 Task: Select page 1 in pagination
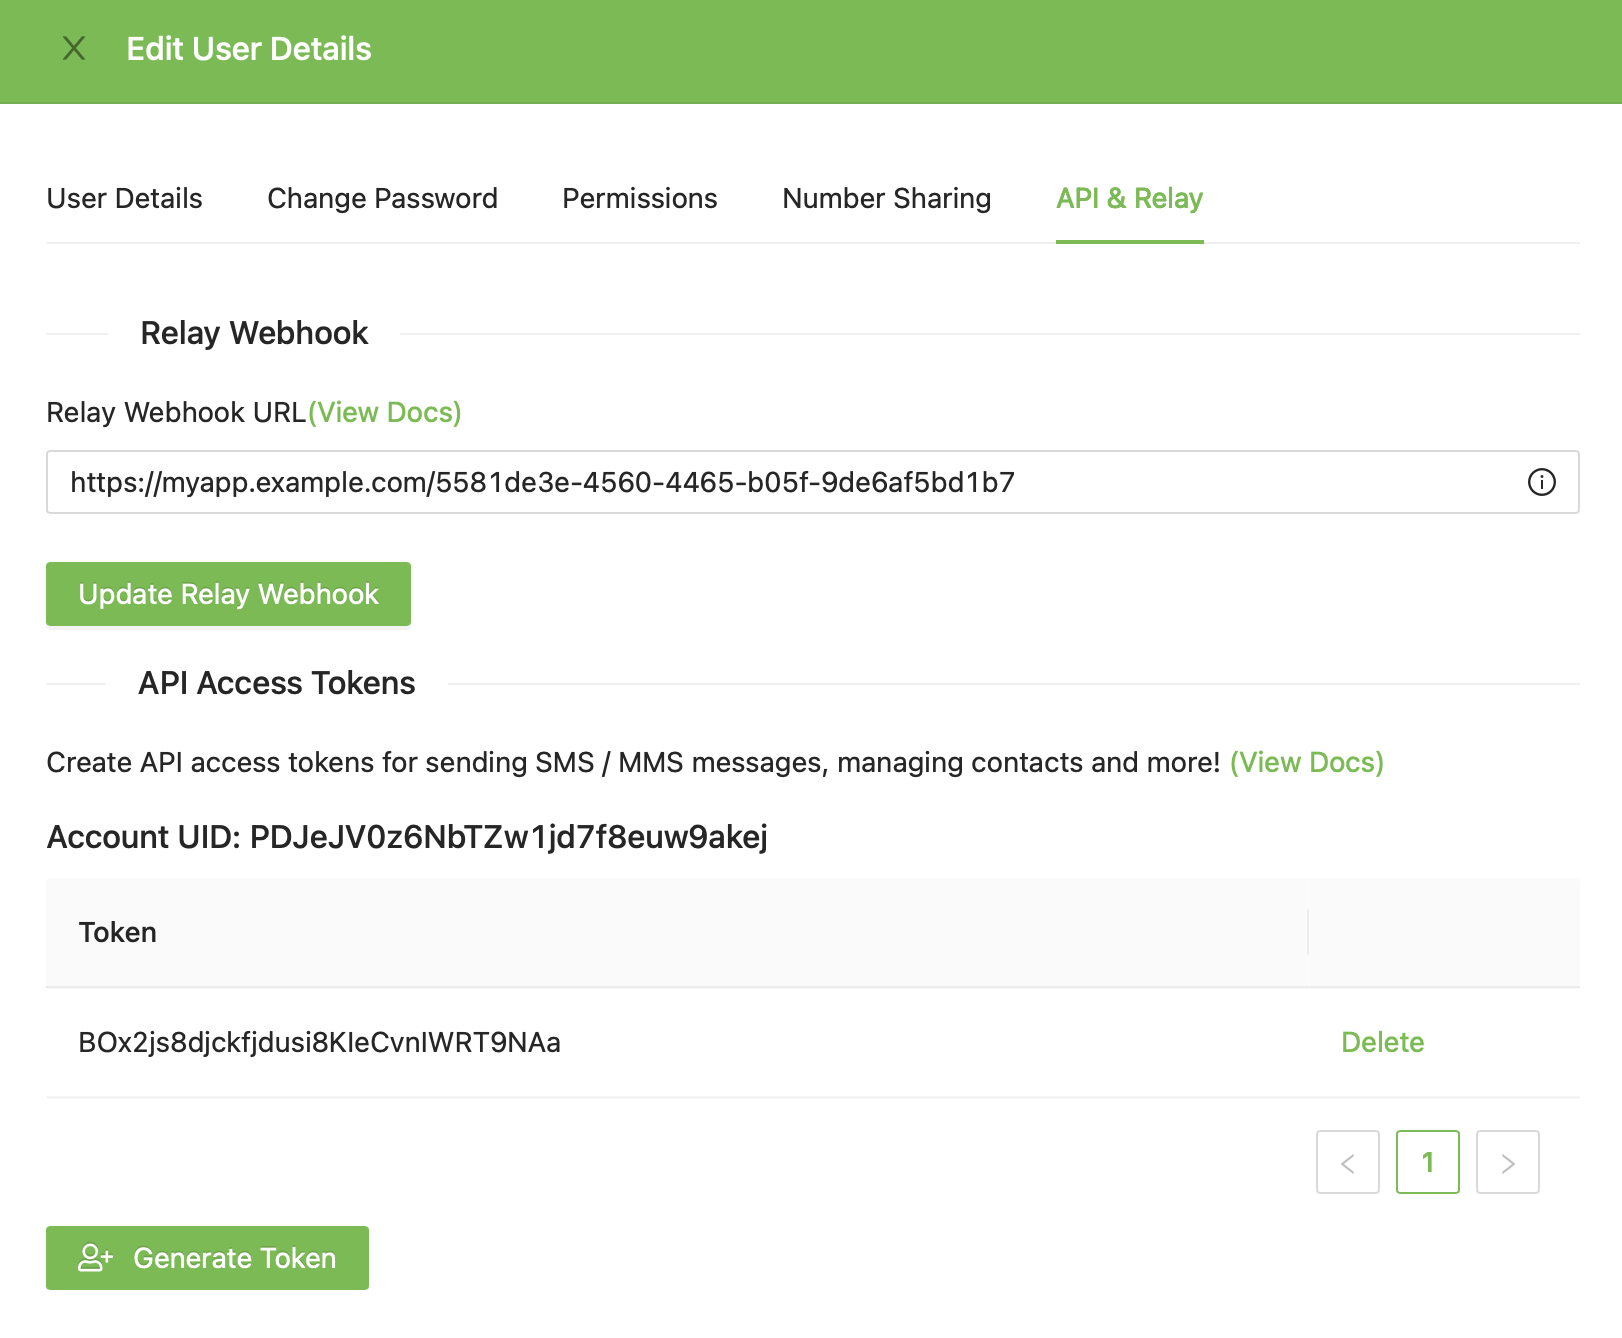[x=1428, y=1162]
